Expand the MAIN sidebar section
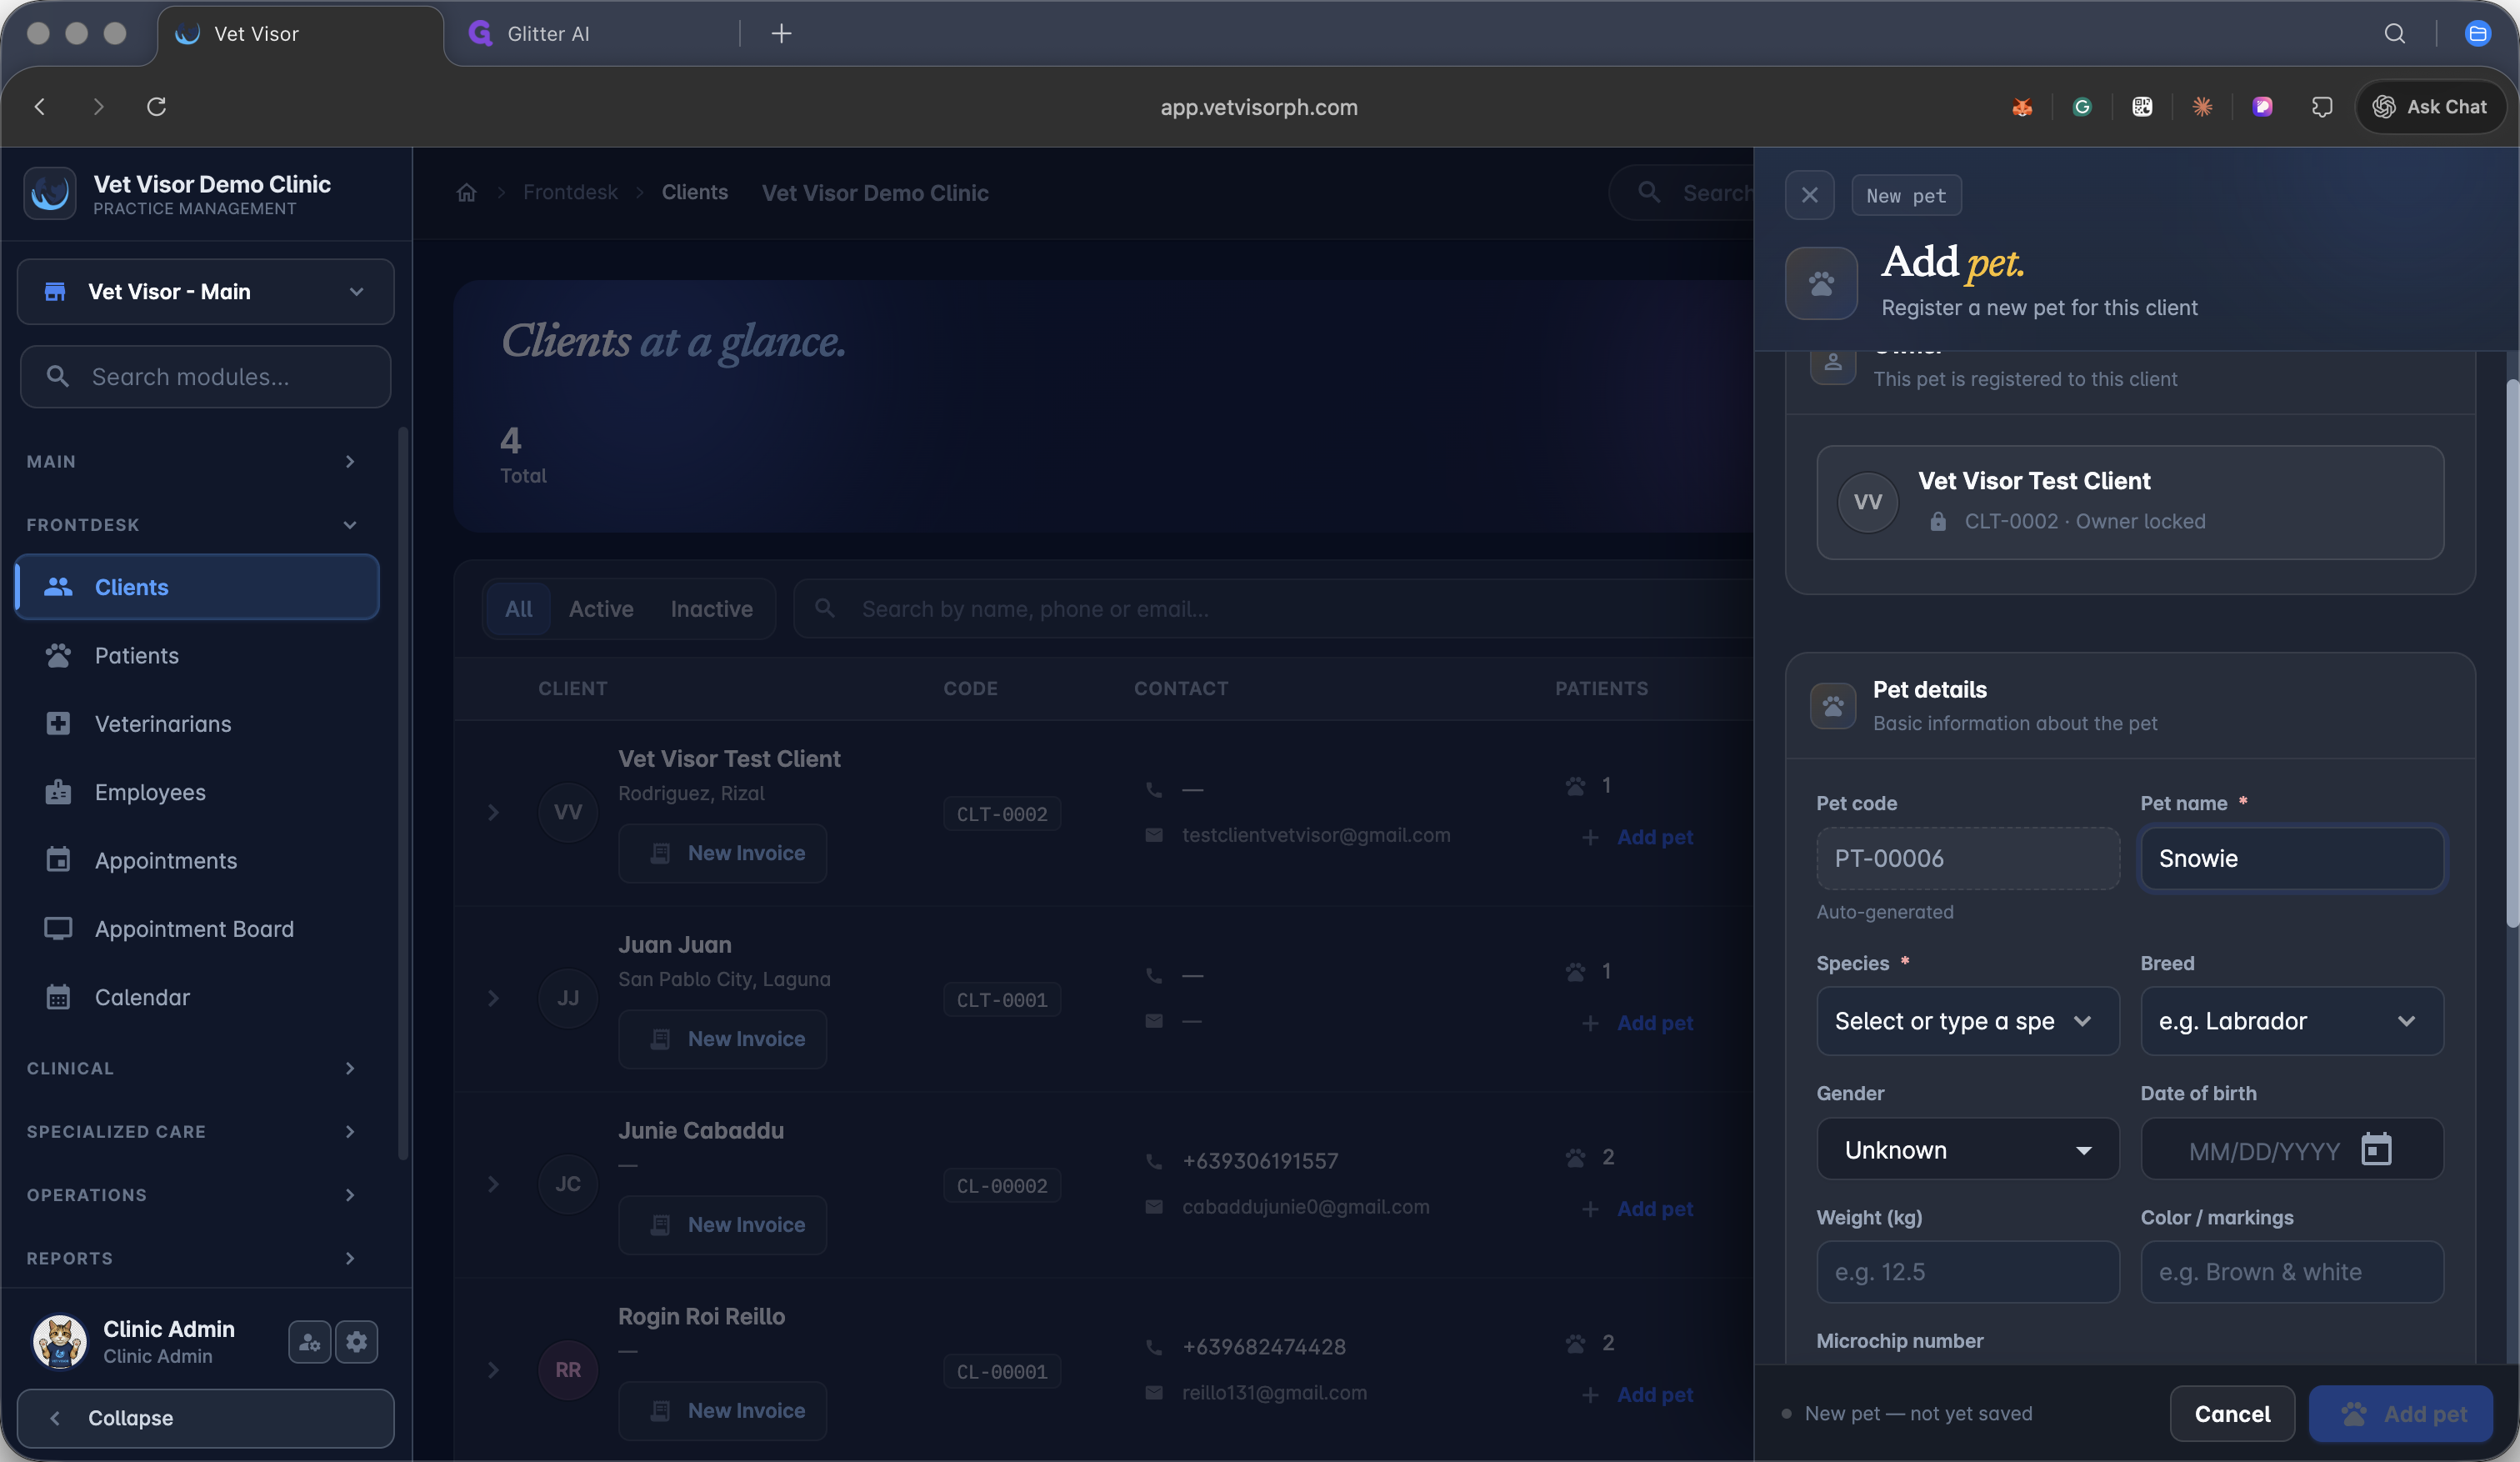2520x1462 pixels. click(x=191, y=461)
